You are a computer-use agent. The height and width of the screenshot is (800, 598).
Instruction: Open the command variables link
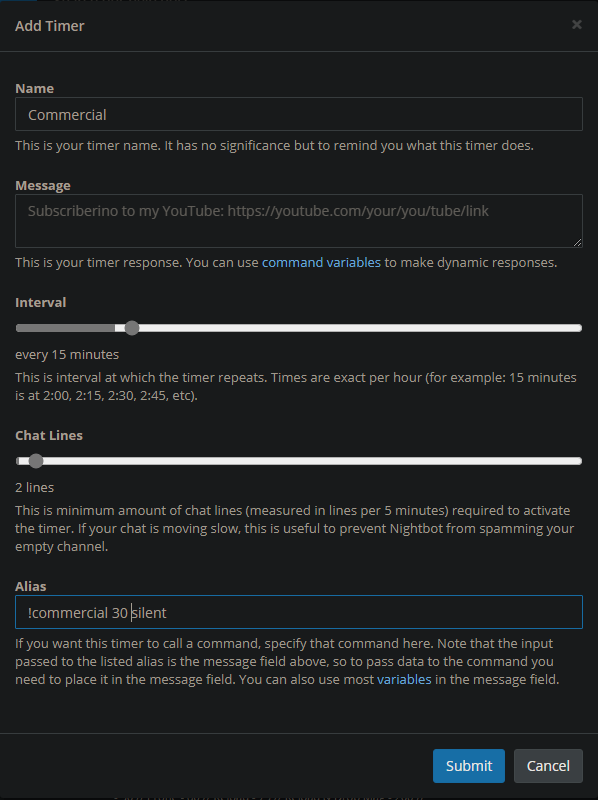click(x=321, y=262)
